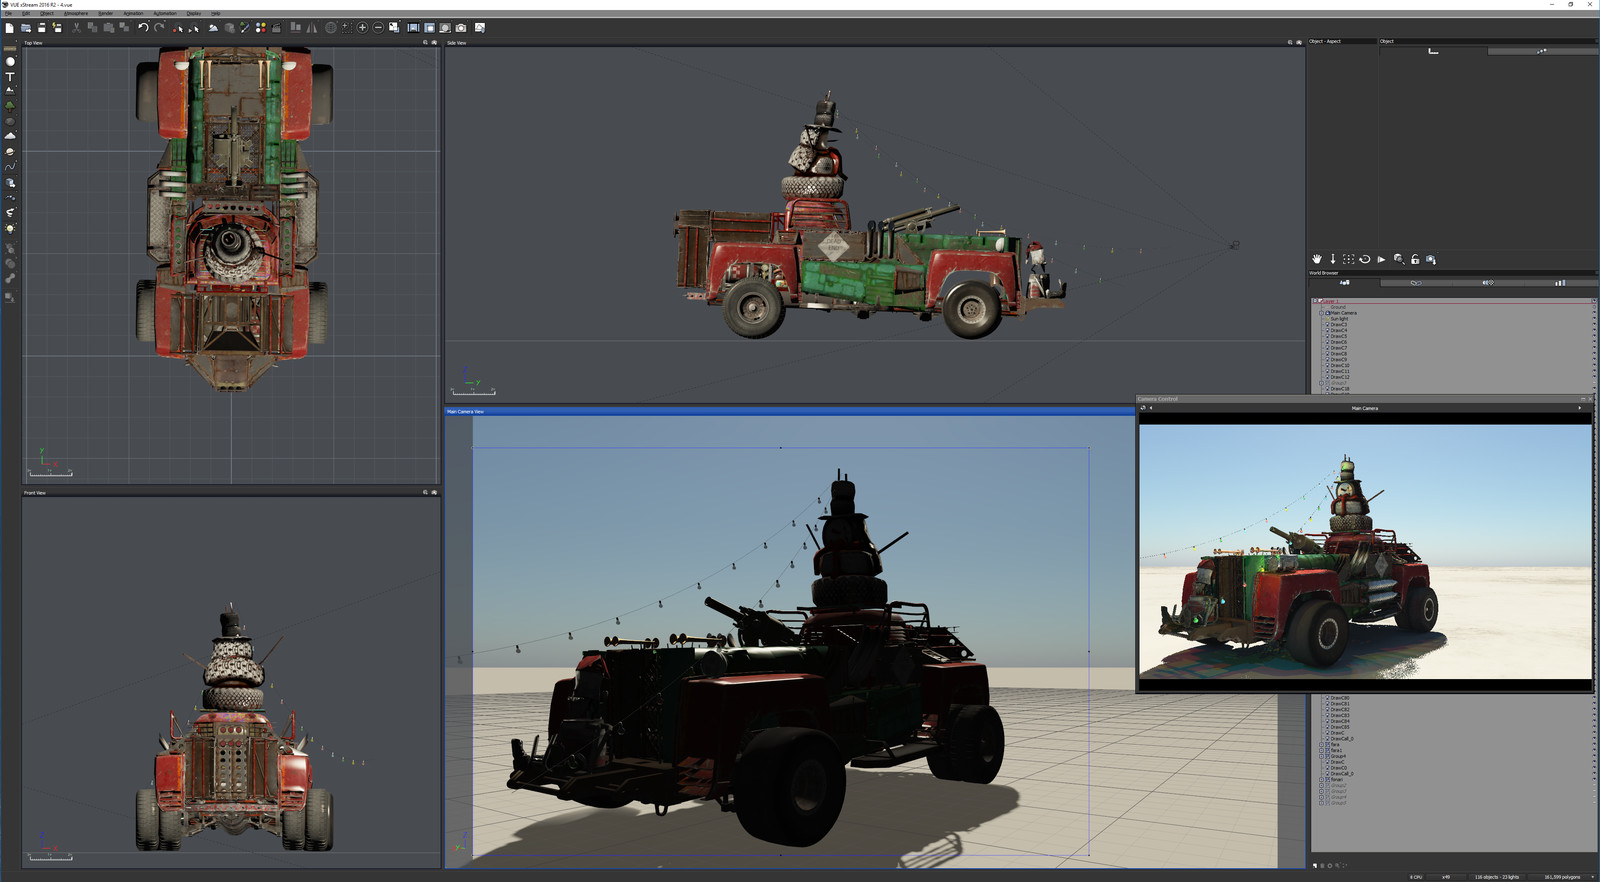1600x882 pixels.
Task: Select the spline curve tool
Action: coord(10,167)
